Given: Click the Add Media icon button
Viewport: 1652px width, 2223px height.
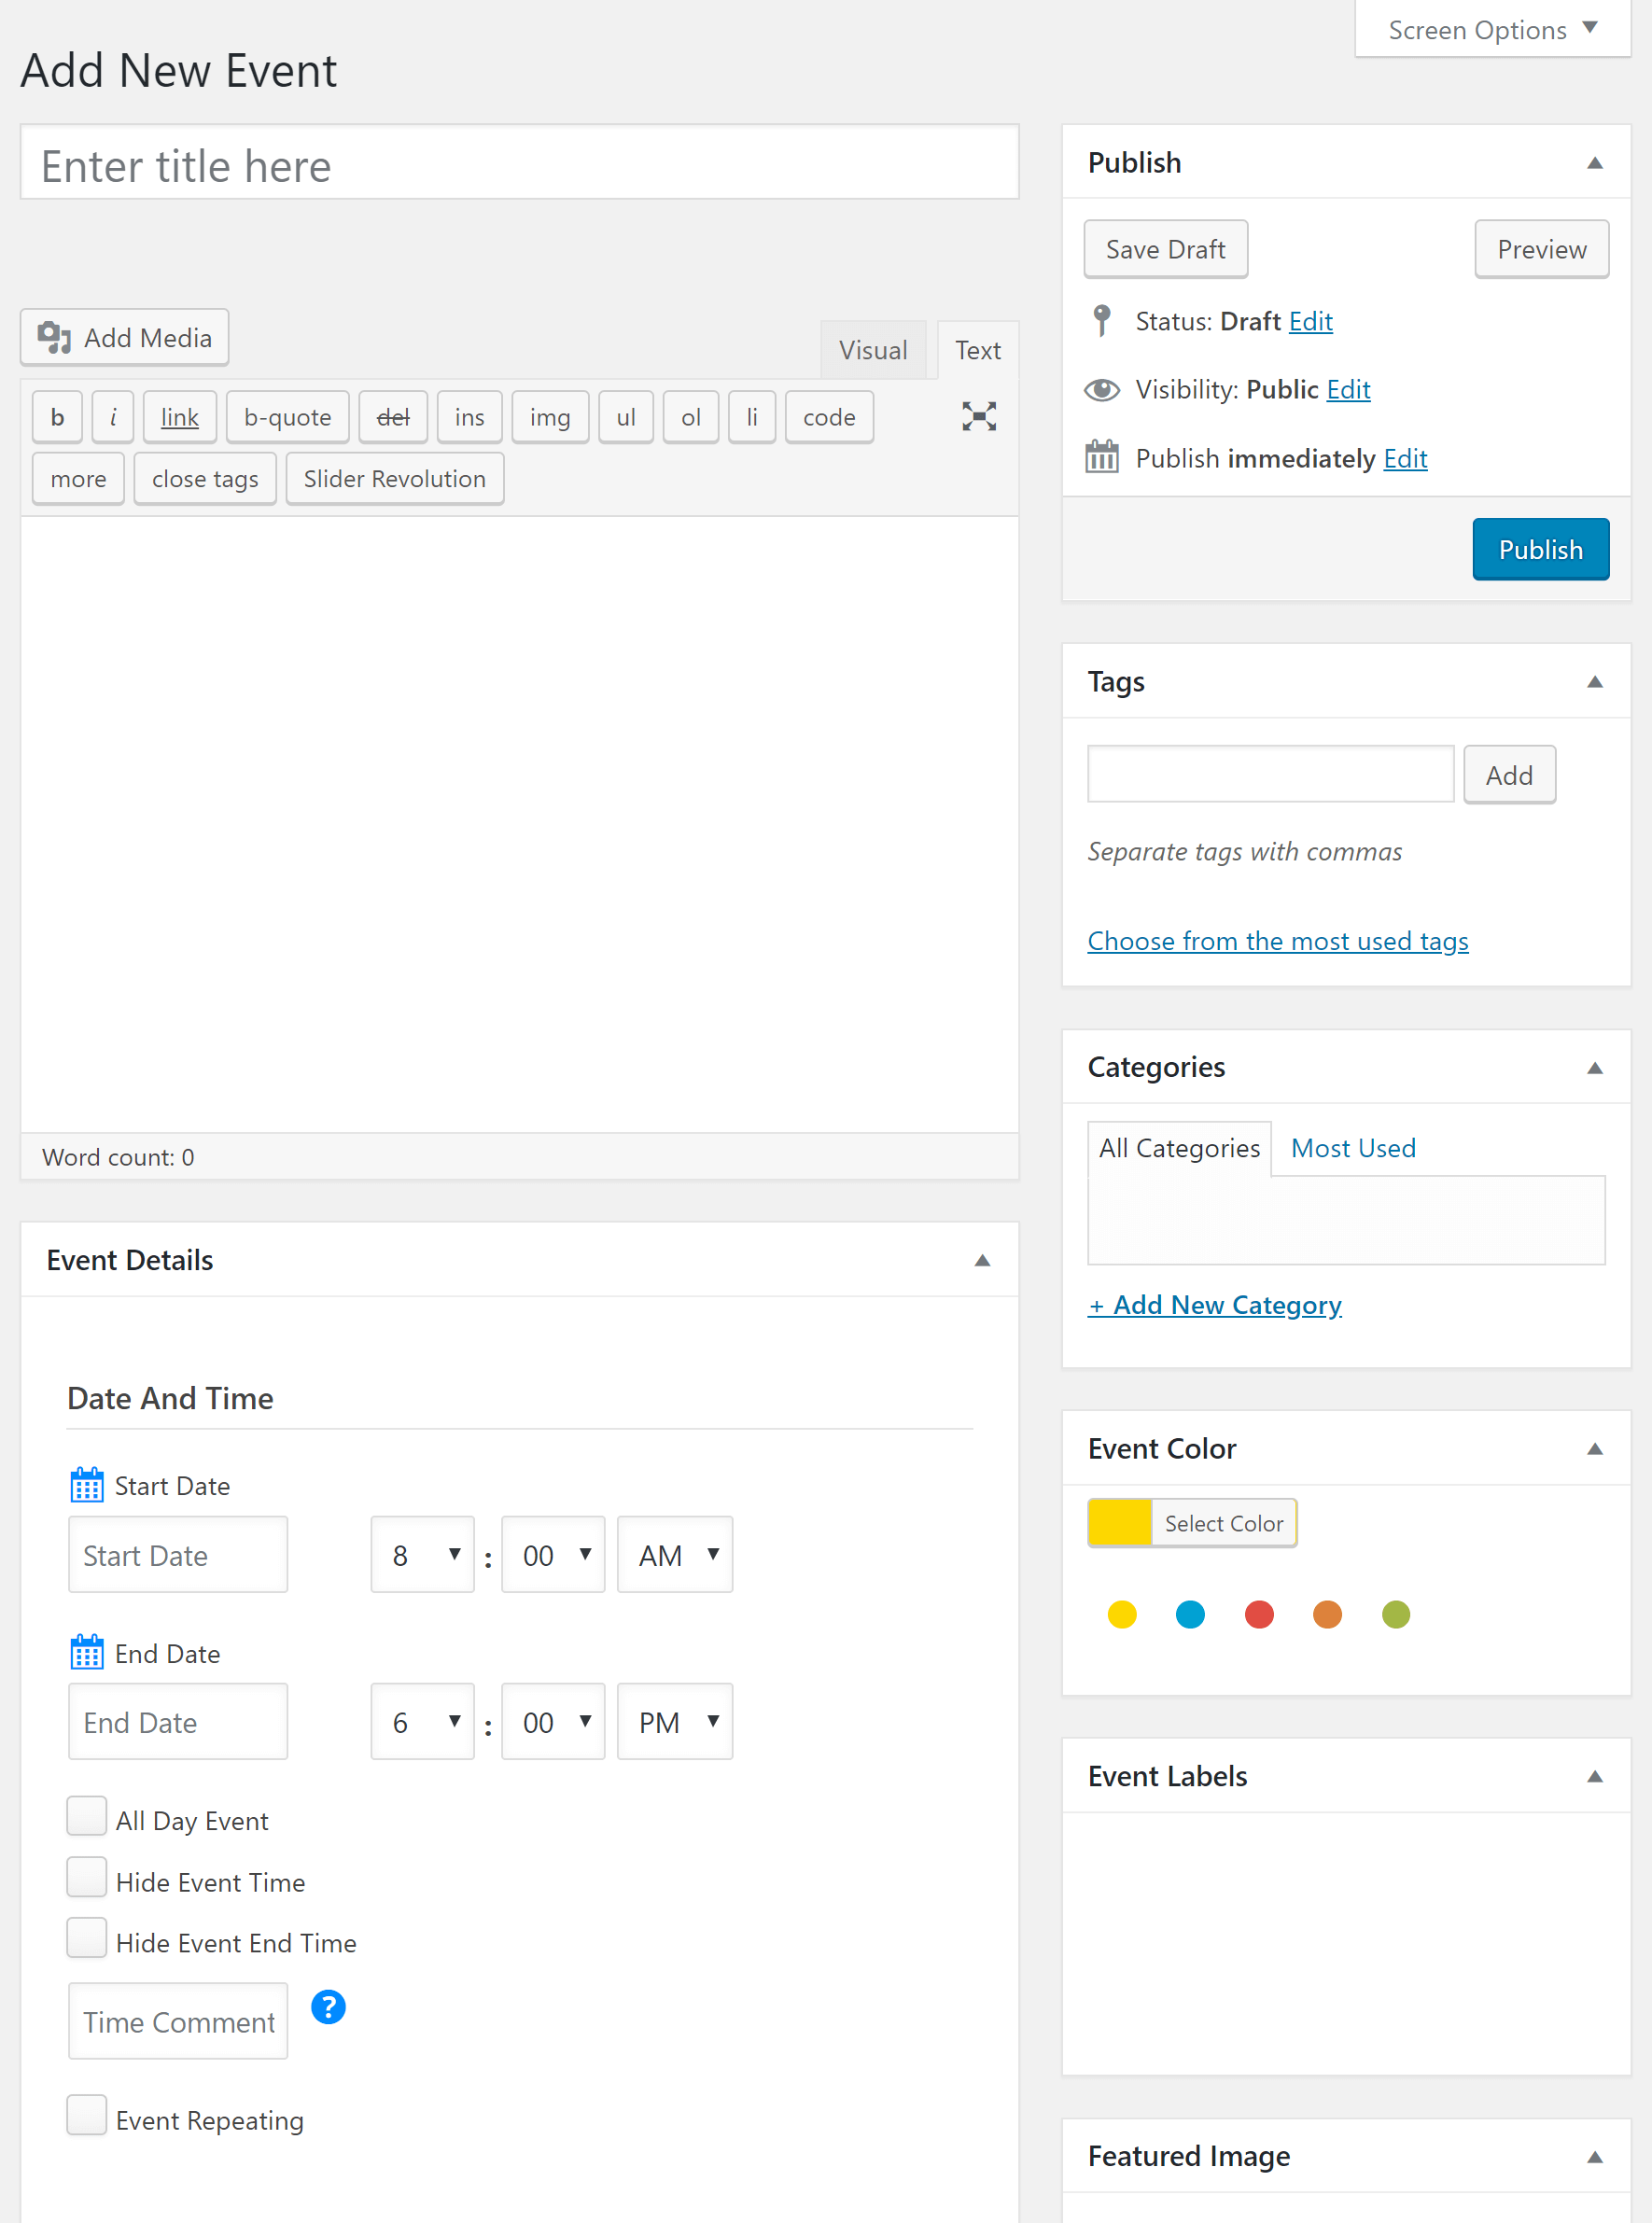Looking at the screenshot, I should (124, 338).
